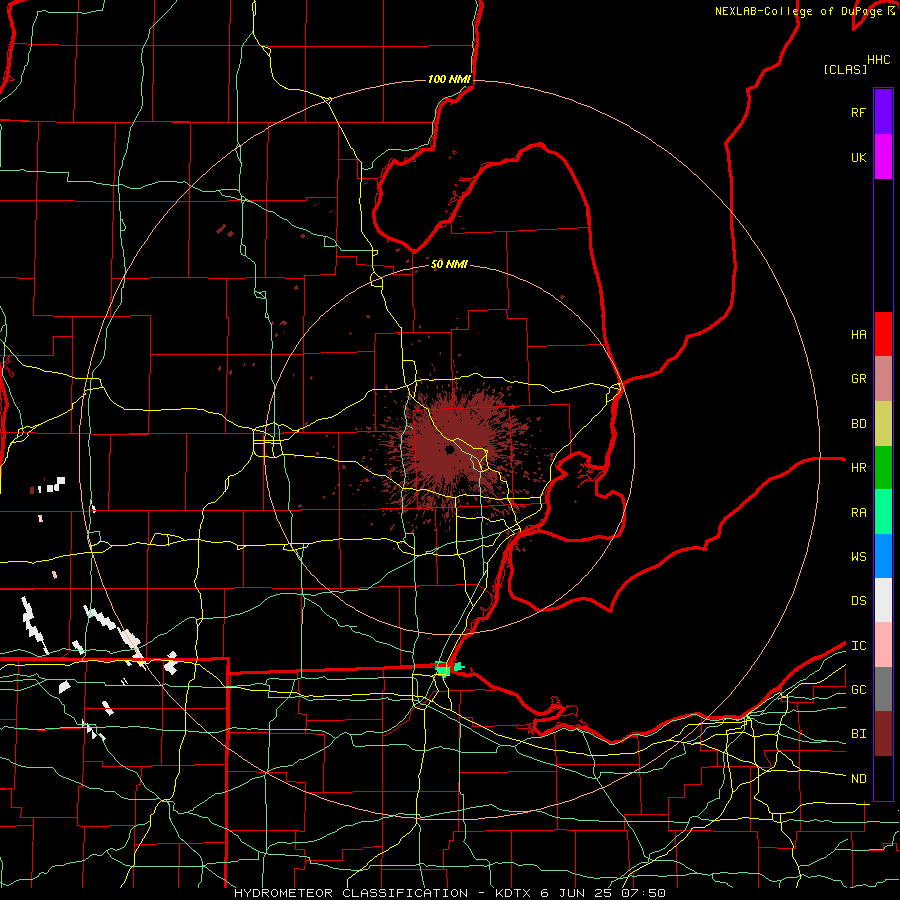Click the DS white legend swatch
The height and width of the screenshot is (900, 900).
(883, 600)
